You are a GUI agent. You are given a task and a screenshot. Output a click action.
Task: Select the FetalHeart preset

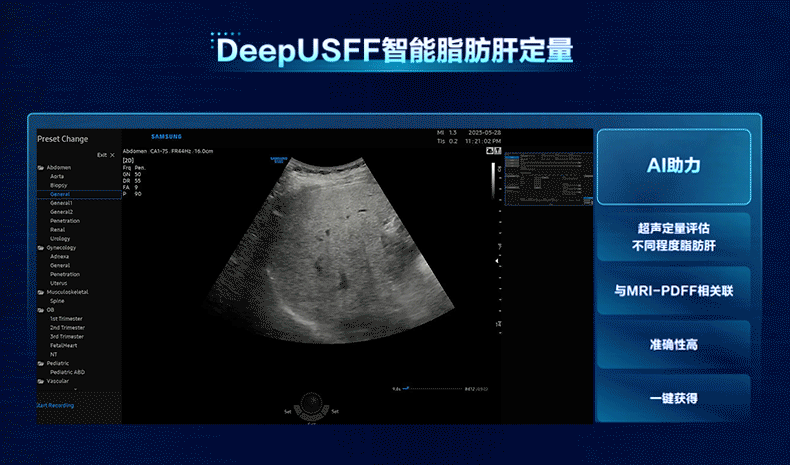pos(63,346)
